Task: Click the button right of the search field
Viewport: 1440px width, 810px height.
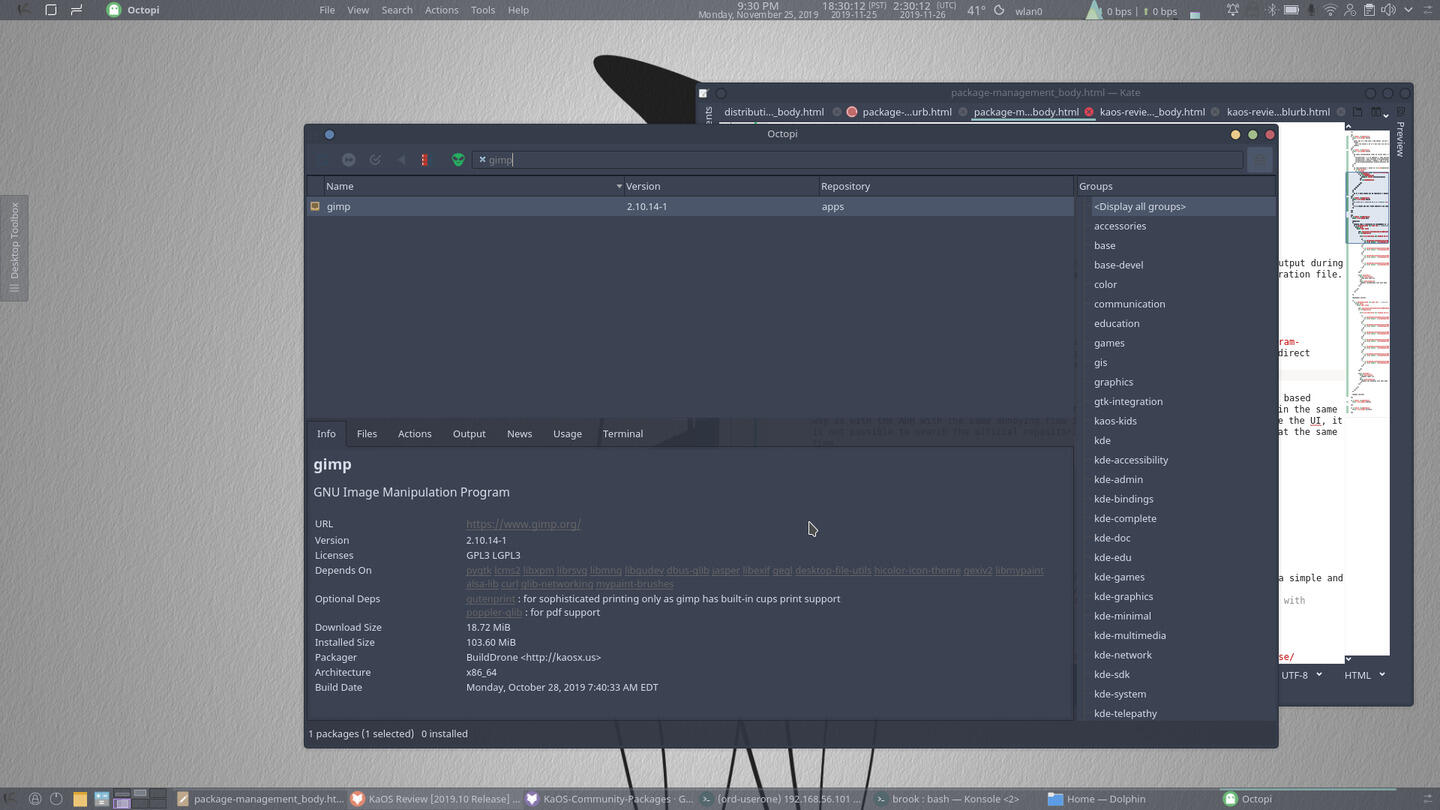Action: 1260,160
